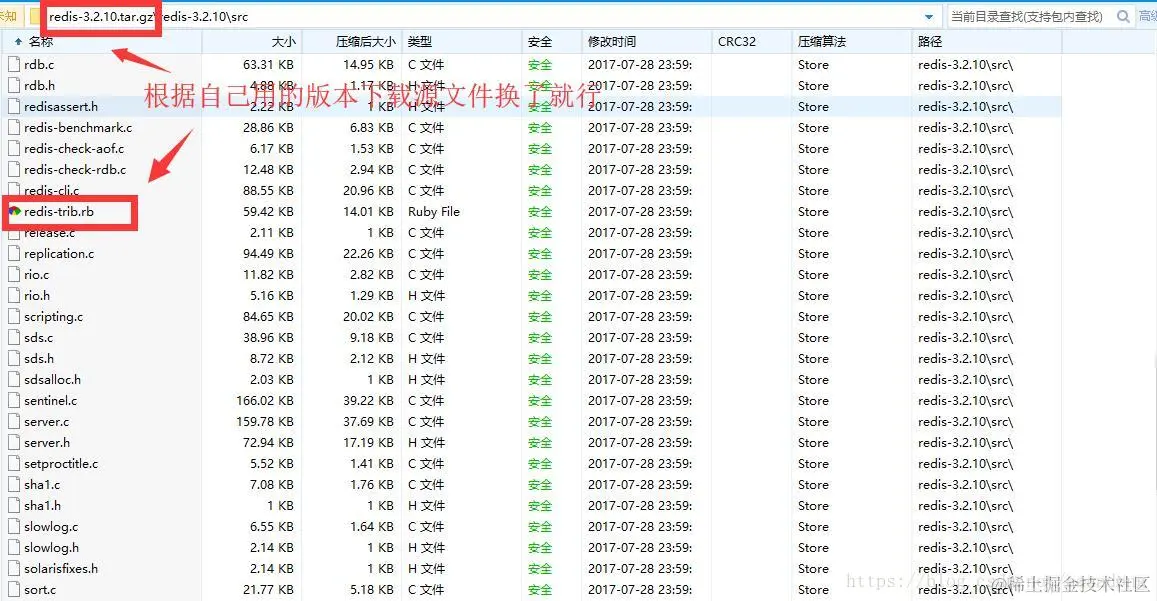This screenshot has height=601, width=1157.
Task: Select the sha1.h file
Action: click(42, 506)
